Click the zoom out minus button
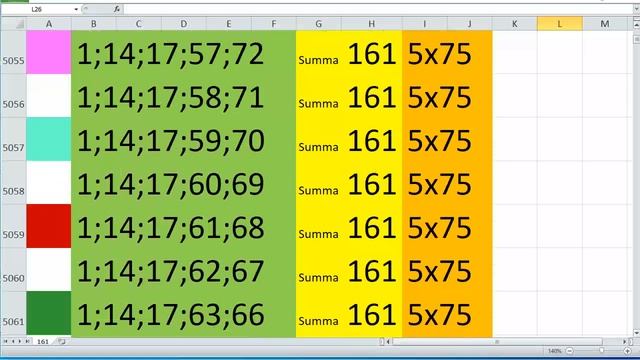The width and height of the screenshot is (640, 360). [570, 351]
